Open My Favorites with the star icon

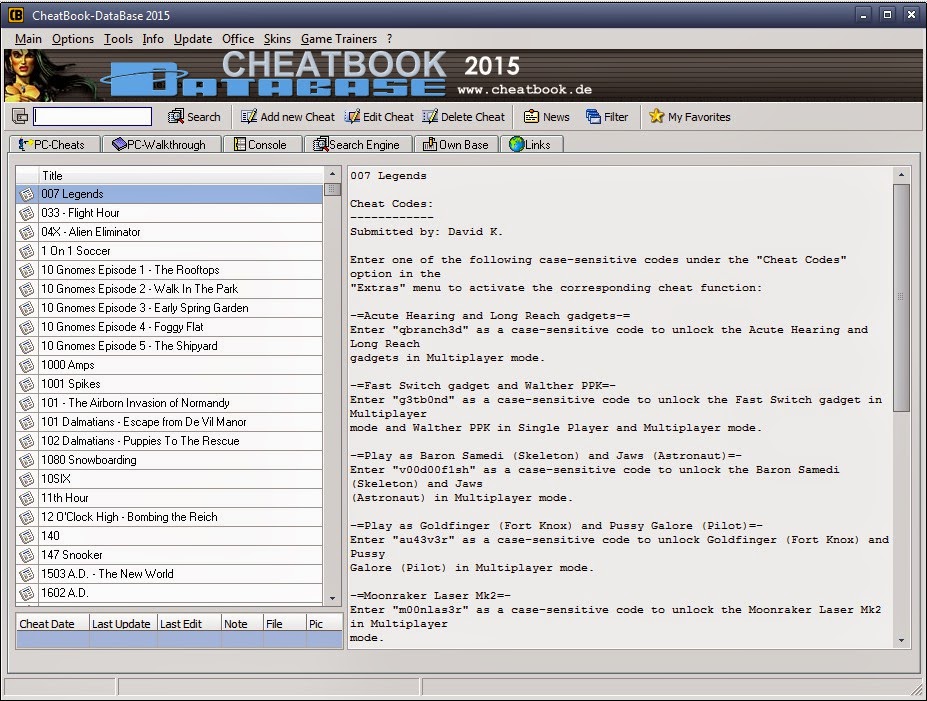(x=689, y=116)
